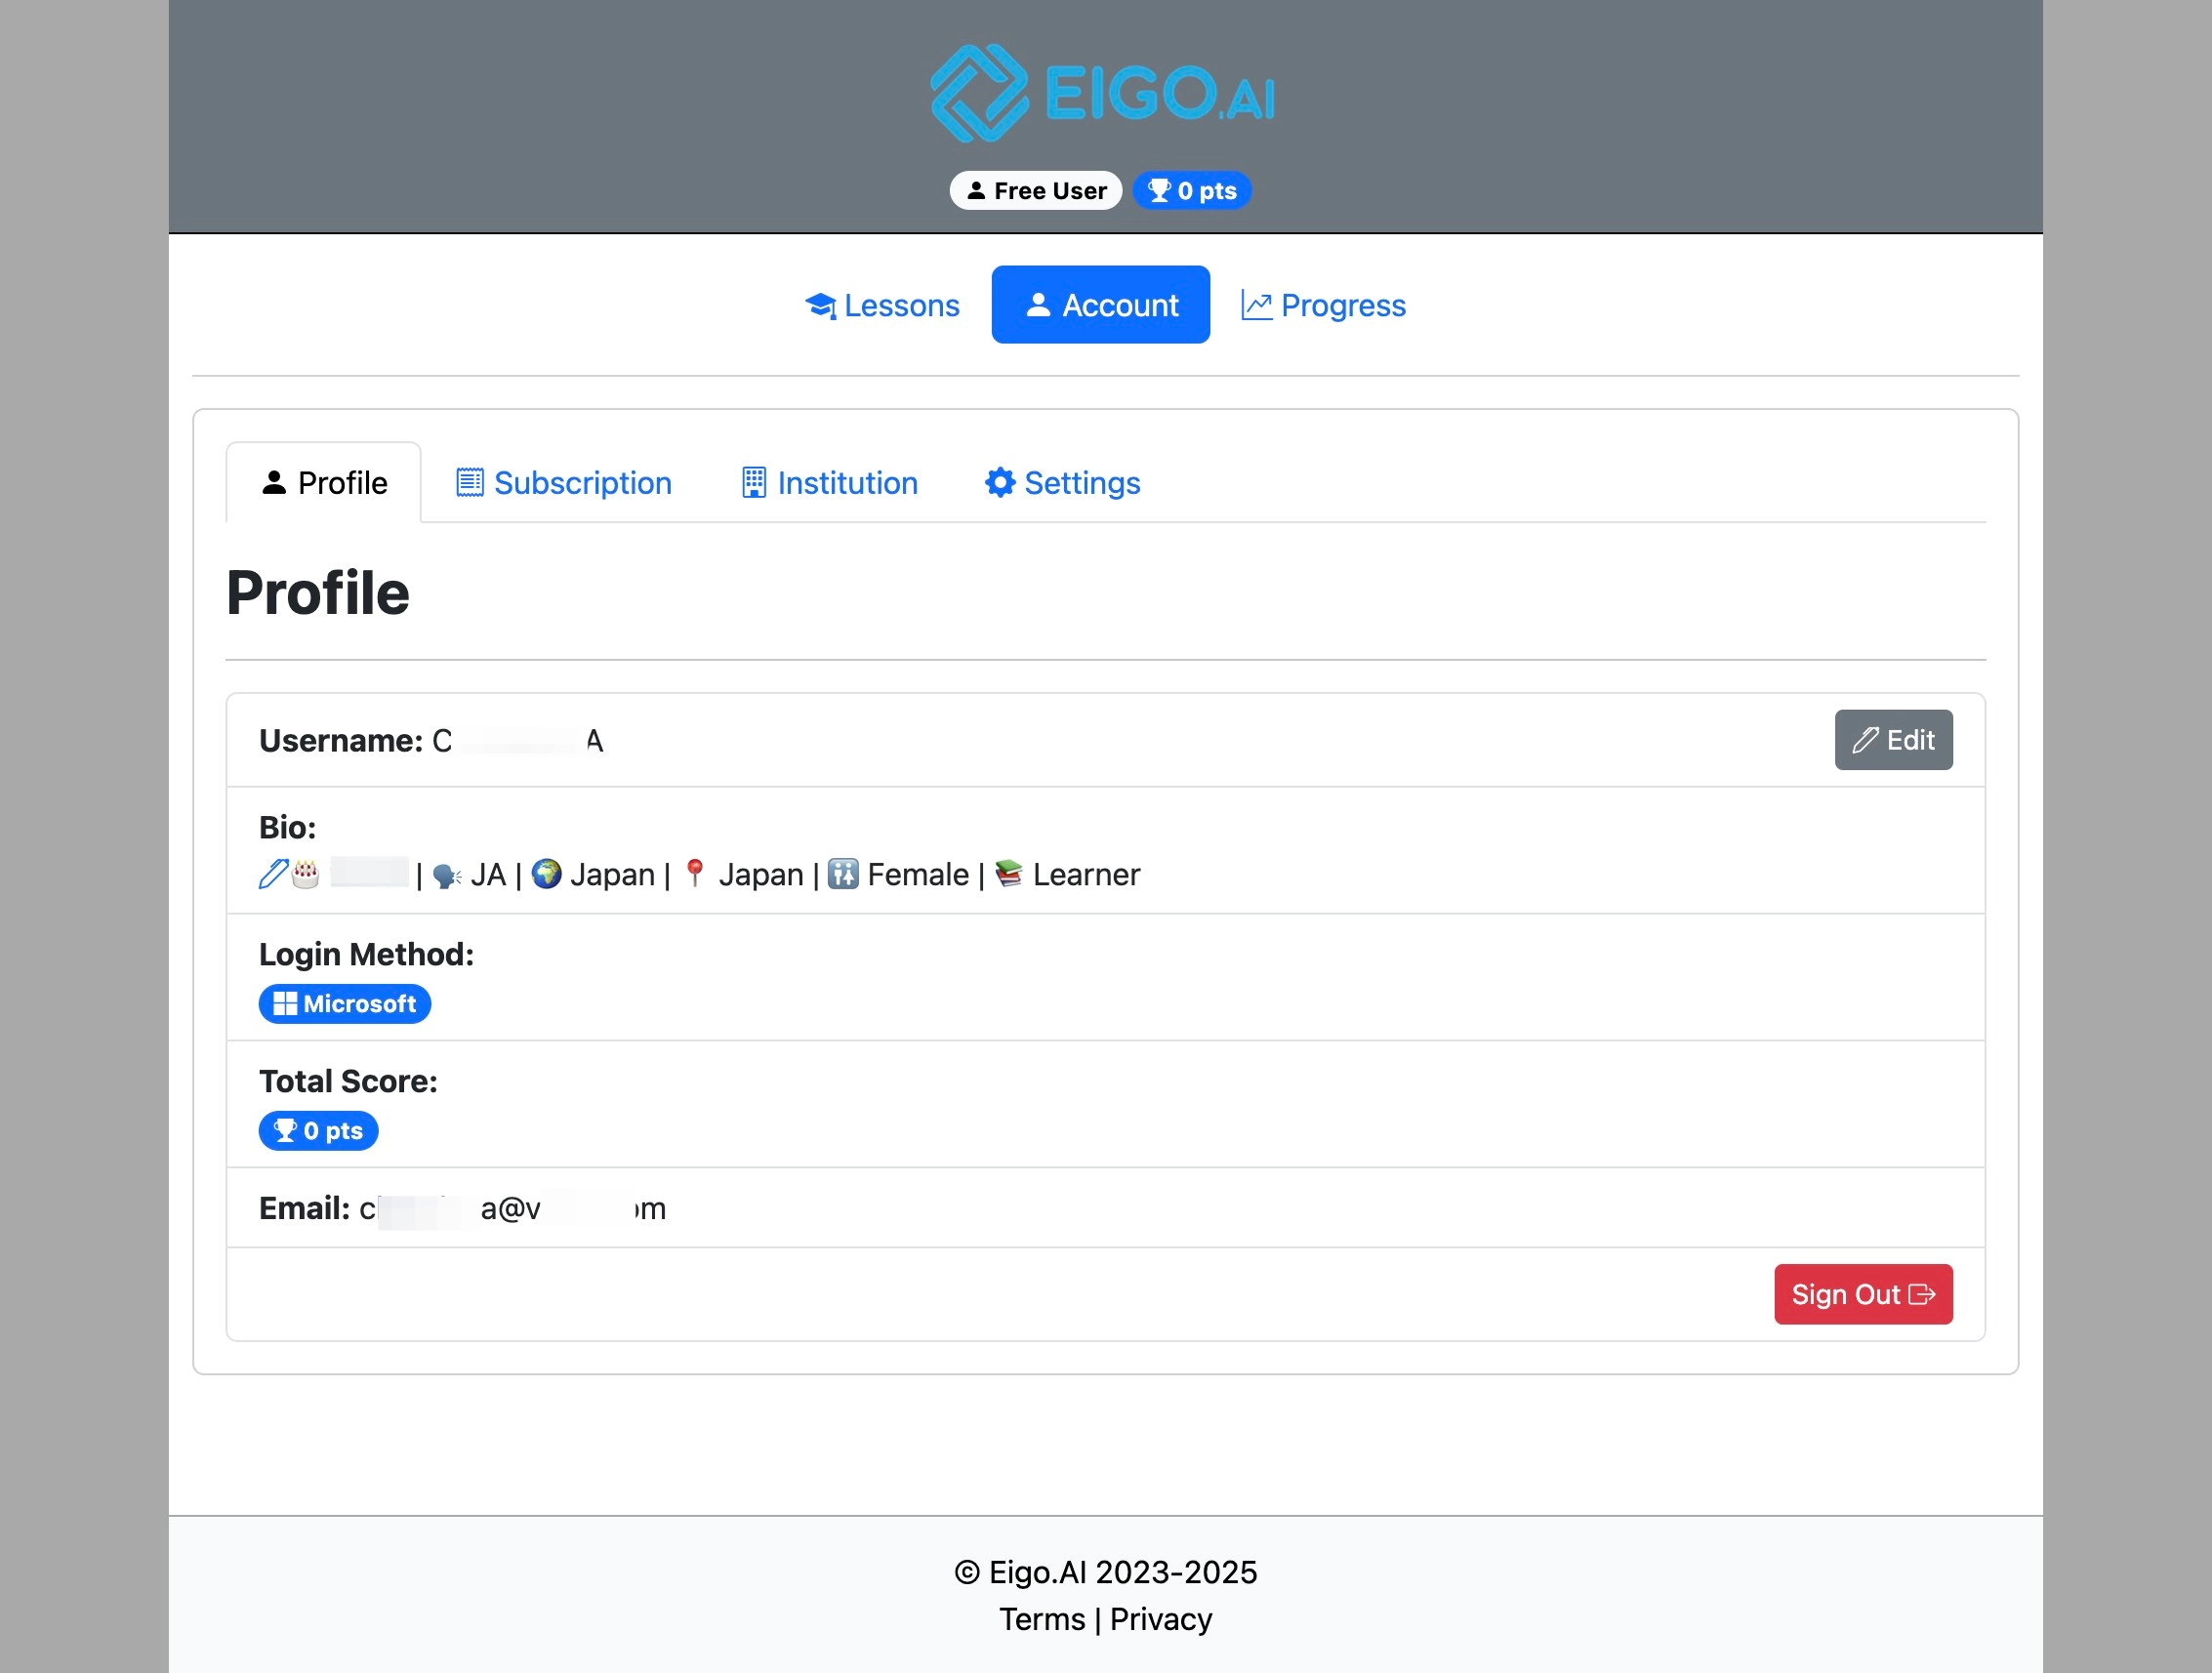This screenshot has height=1673, width=2212.
Task: Click the Learner text in bio
Action: [x=1086, y=875]
